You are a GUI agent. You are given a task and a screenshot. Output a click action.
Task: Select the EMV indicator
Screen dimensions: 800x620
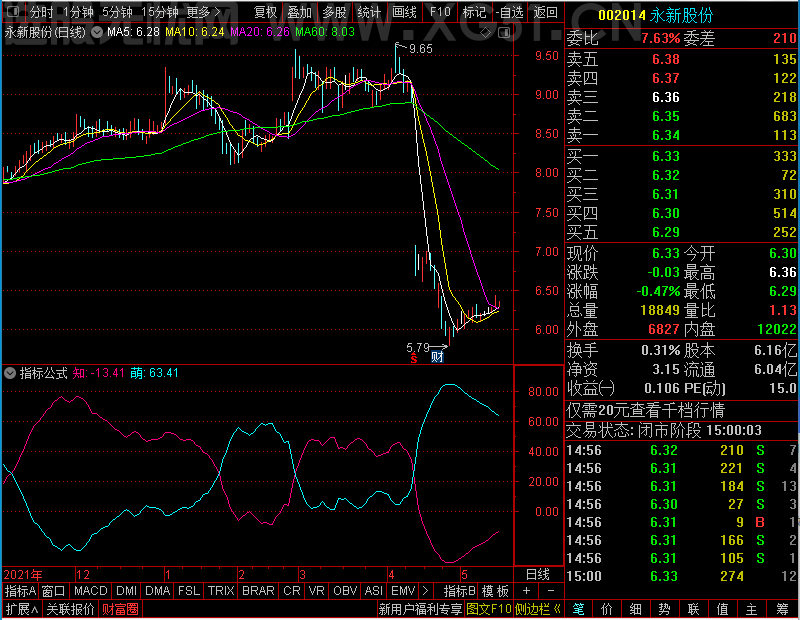coord(403,591)
